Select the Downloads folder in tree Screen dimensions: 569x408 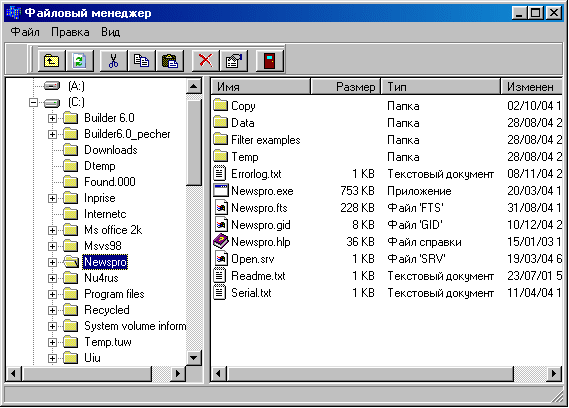click(x=111, y=150)
